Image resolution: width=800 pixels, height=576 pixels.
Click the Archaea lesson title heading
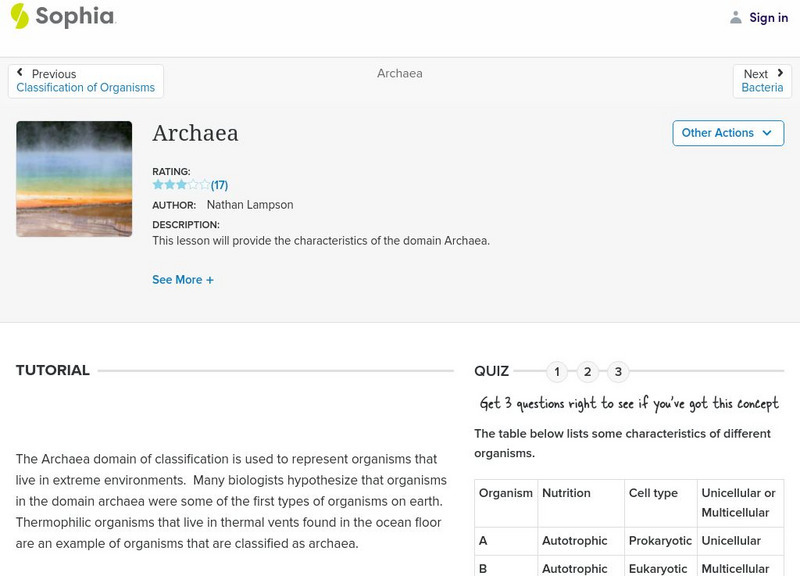coord(195,133)
